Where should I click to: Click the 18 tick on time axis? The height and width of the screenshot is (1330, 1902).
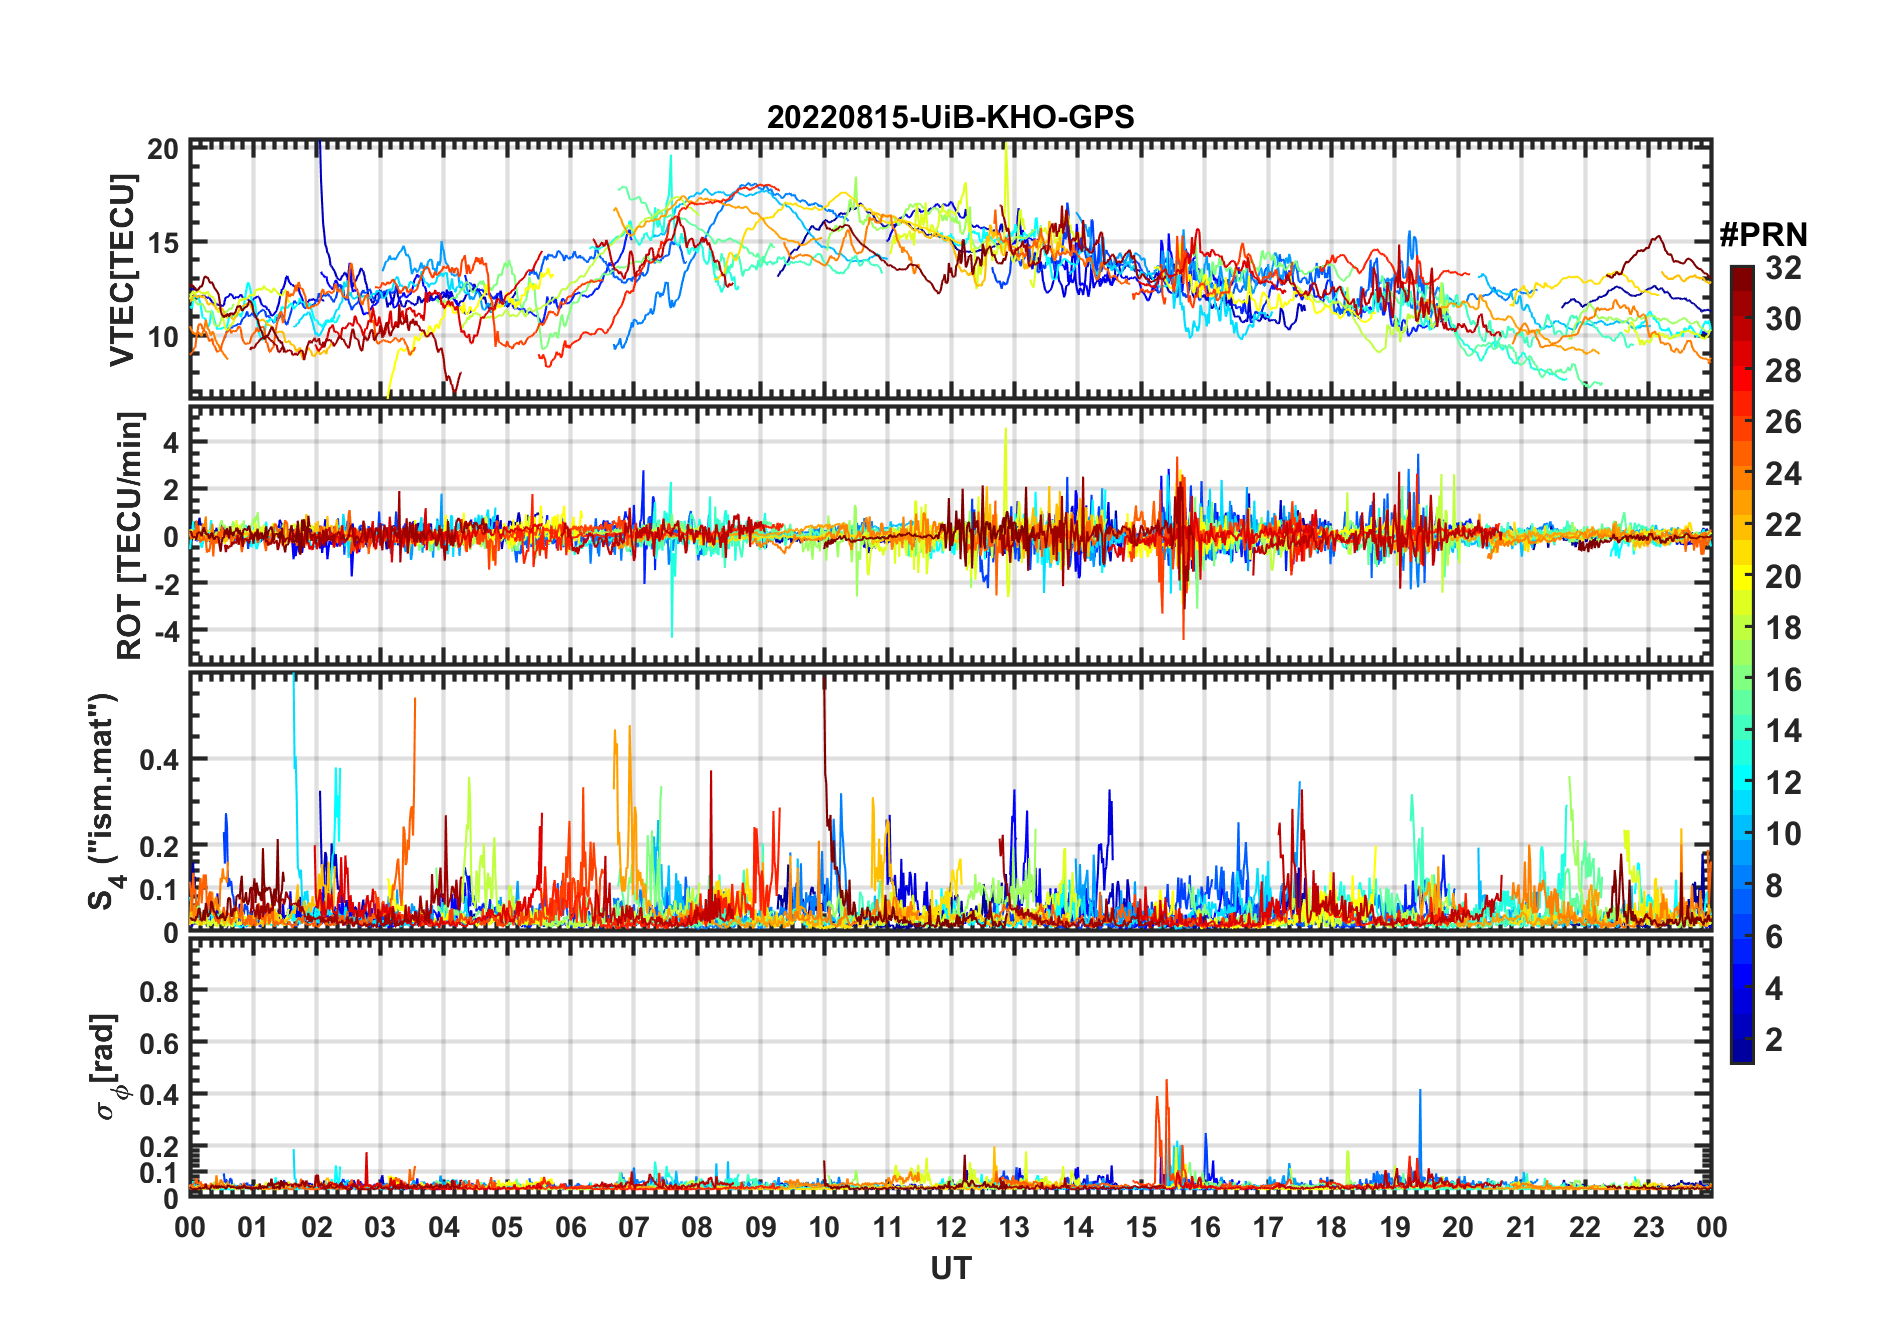pyautogui.click(x=1331, y=1227)
